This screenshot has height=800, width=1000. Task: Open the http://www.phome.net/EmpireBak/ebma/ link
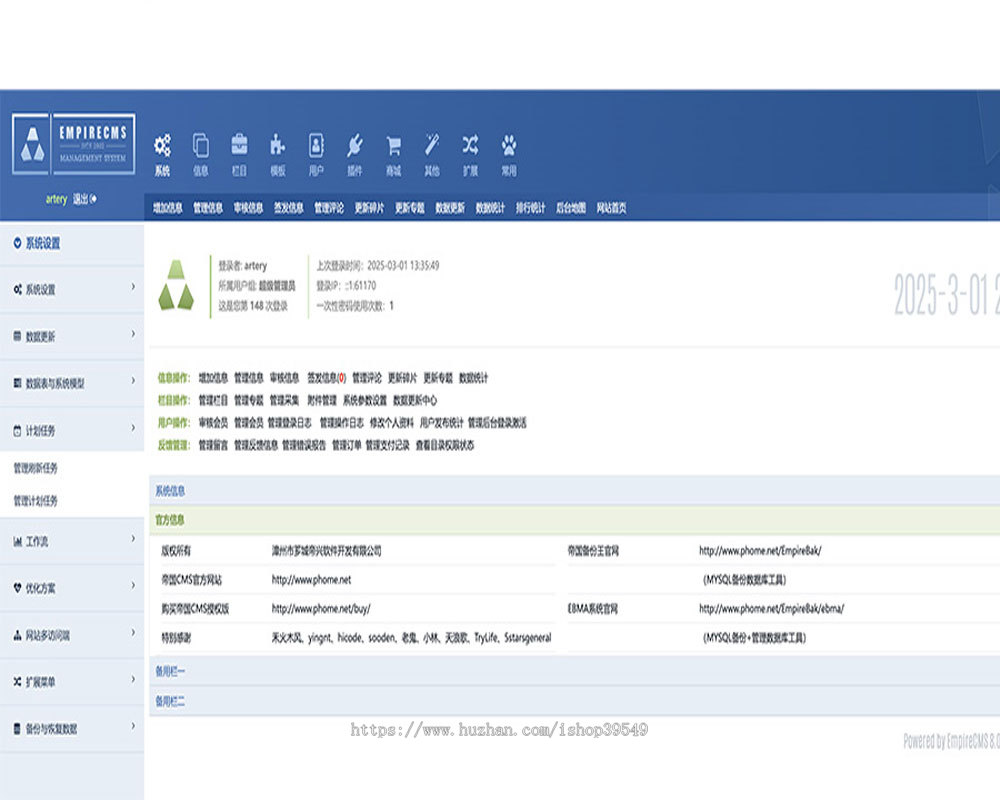coord(771,609)
